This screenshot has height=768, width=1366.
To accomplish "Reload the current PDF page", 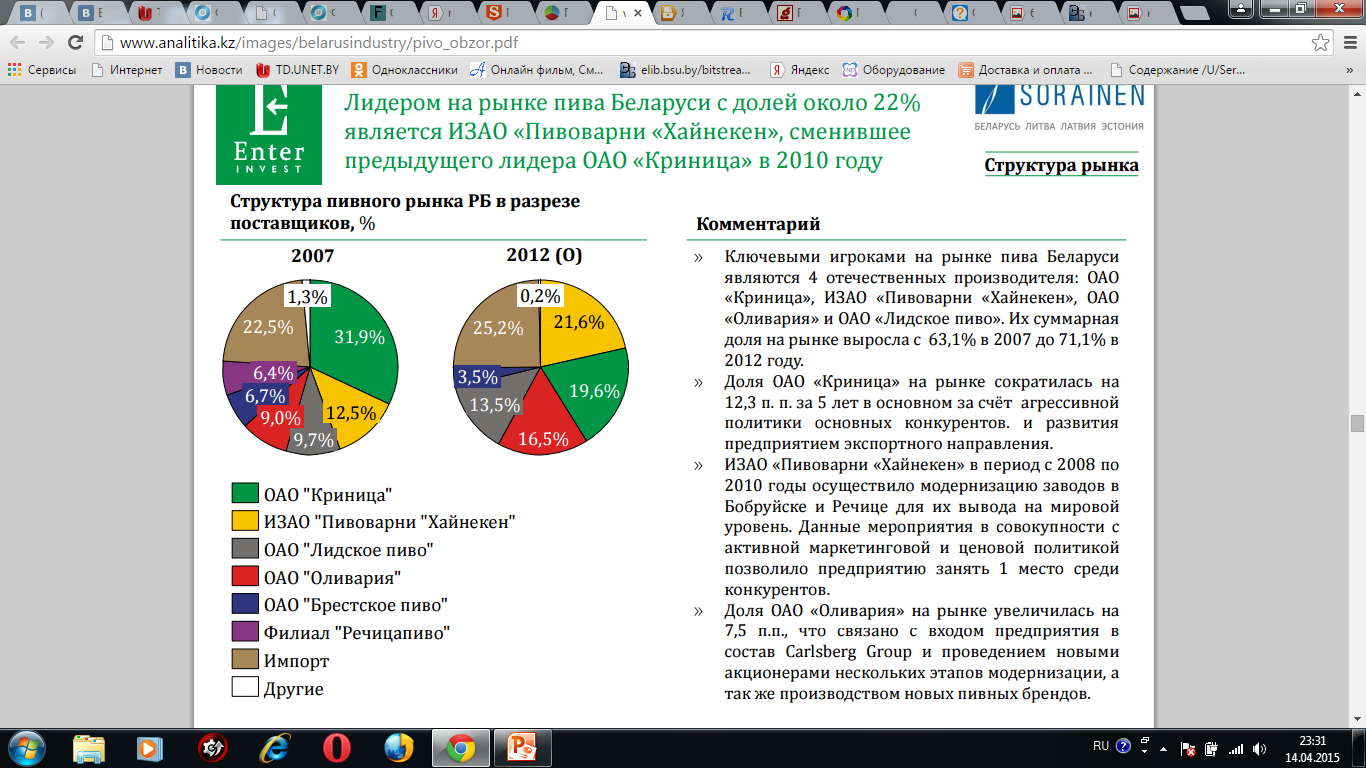I will 75,43.
